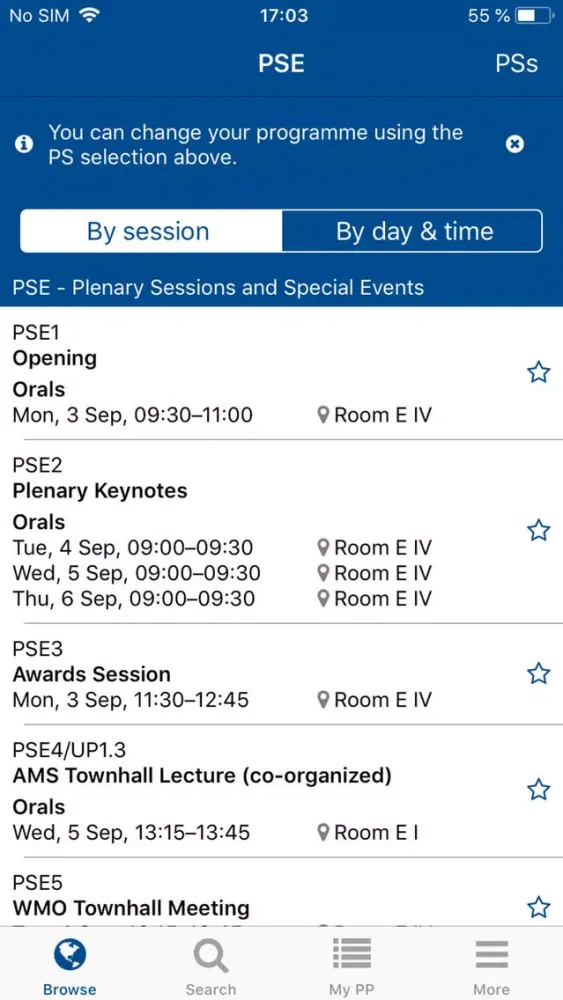
Task: Tap the Wi-Fi status icon
Action: pos(90,16)
